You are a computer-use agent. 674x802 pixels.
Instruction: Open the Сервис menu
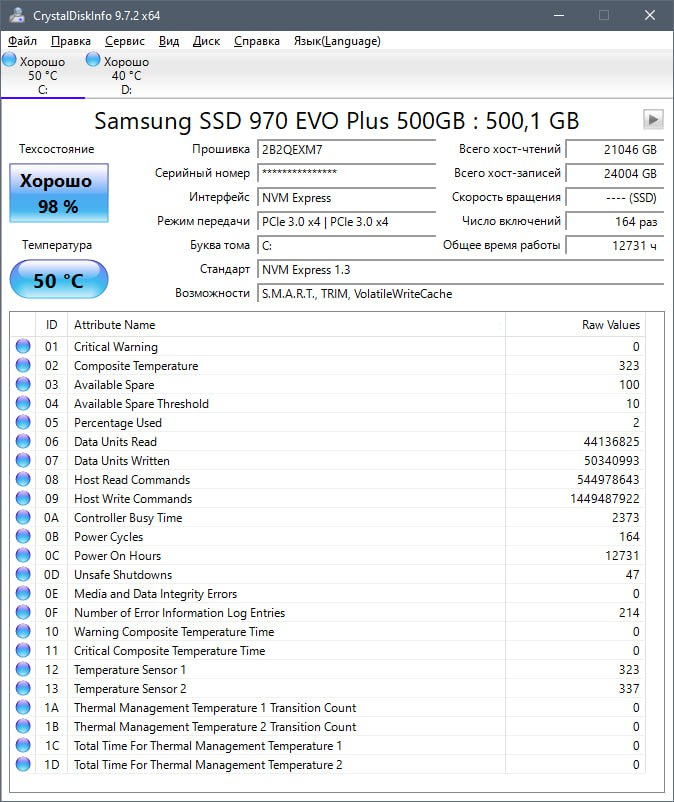(x=125, y=41)
